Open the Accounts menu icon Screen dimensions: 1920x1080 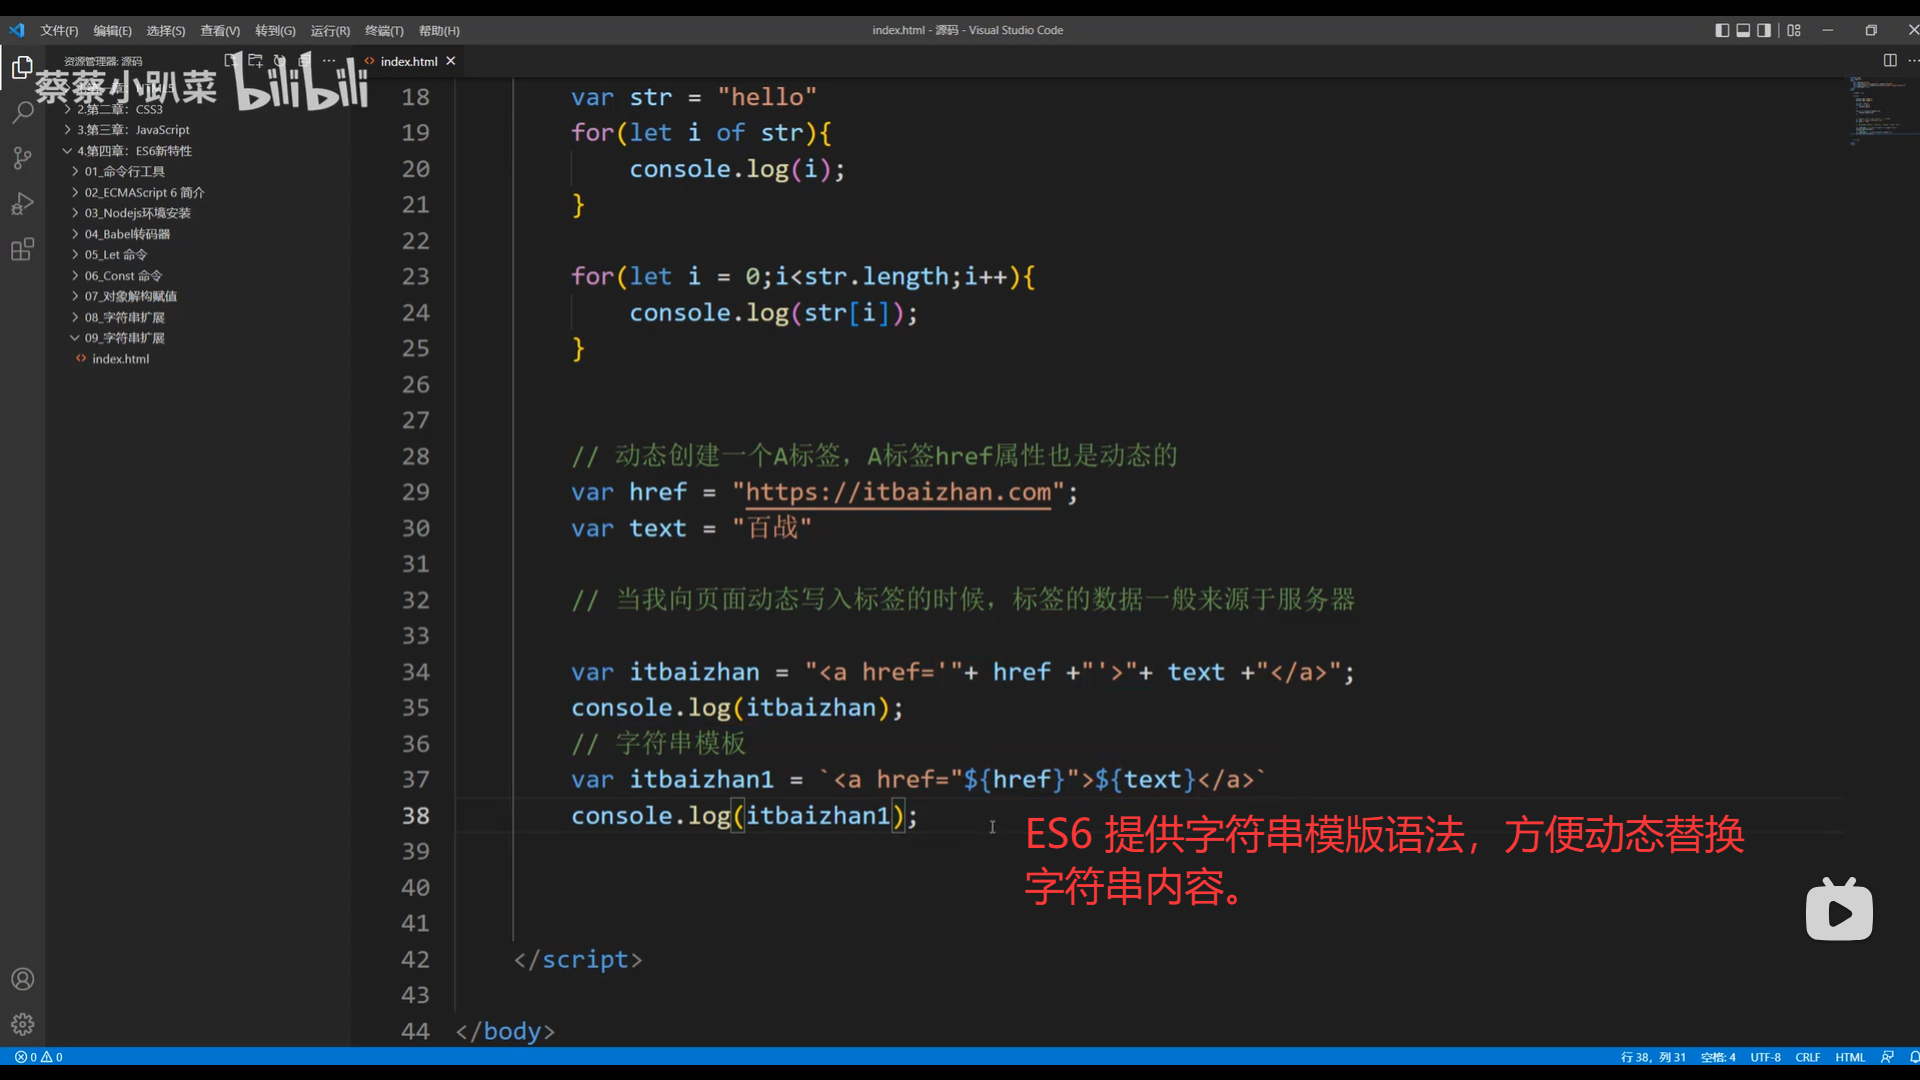(22, 979)
